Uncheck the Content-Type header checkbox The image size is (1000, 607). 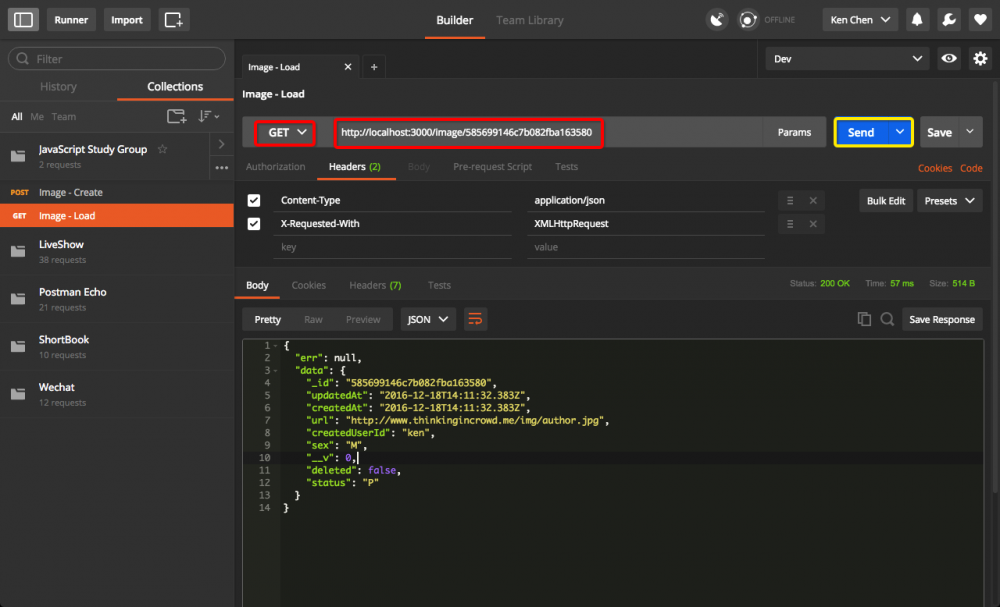coord(253,200)
